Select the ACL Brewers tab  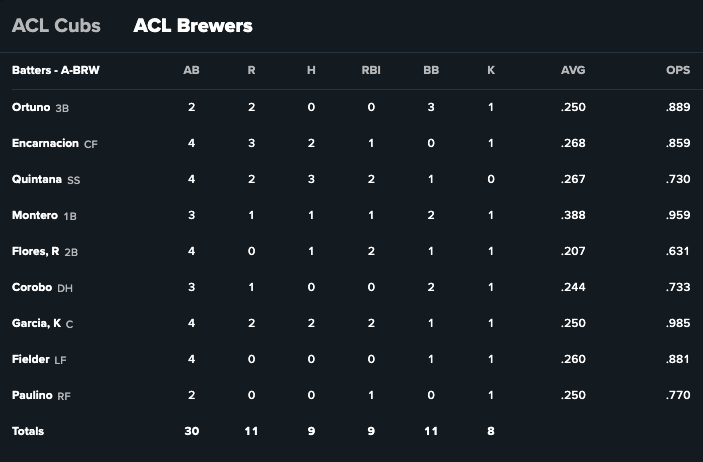pyautogui.click(x=193, y=26)
